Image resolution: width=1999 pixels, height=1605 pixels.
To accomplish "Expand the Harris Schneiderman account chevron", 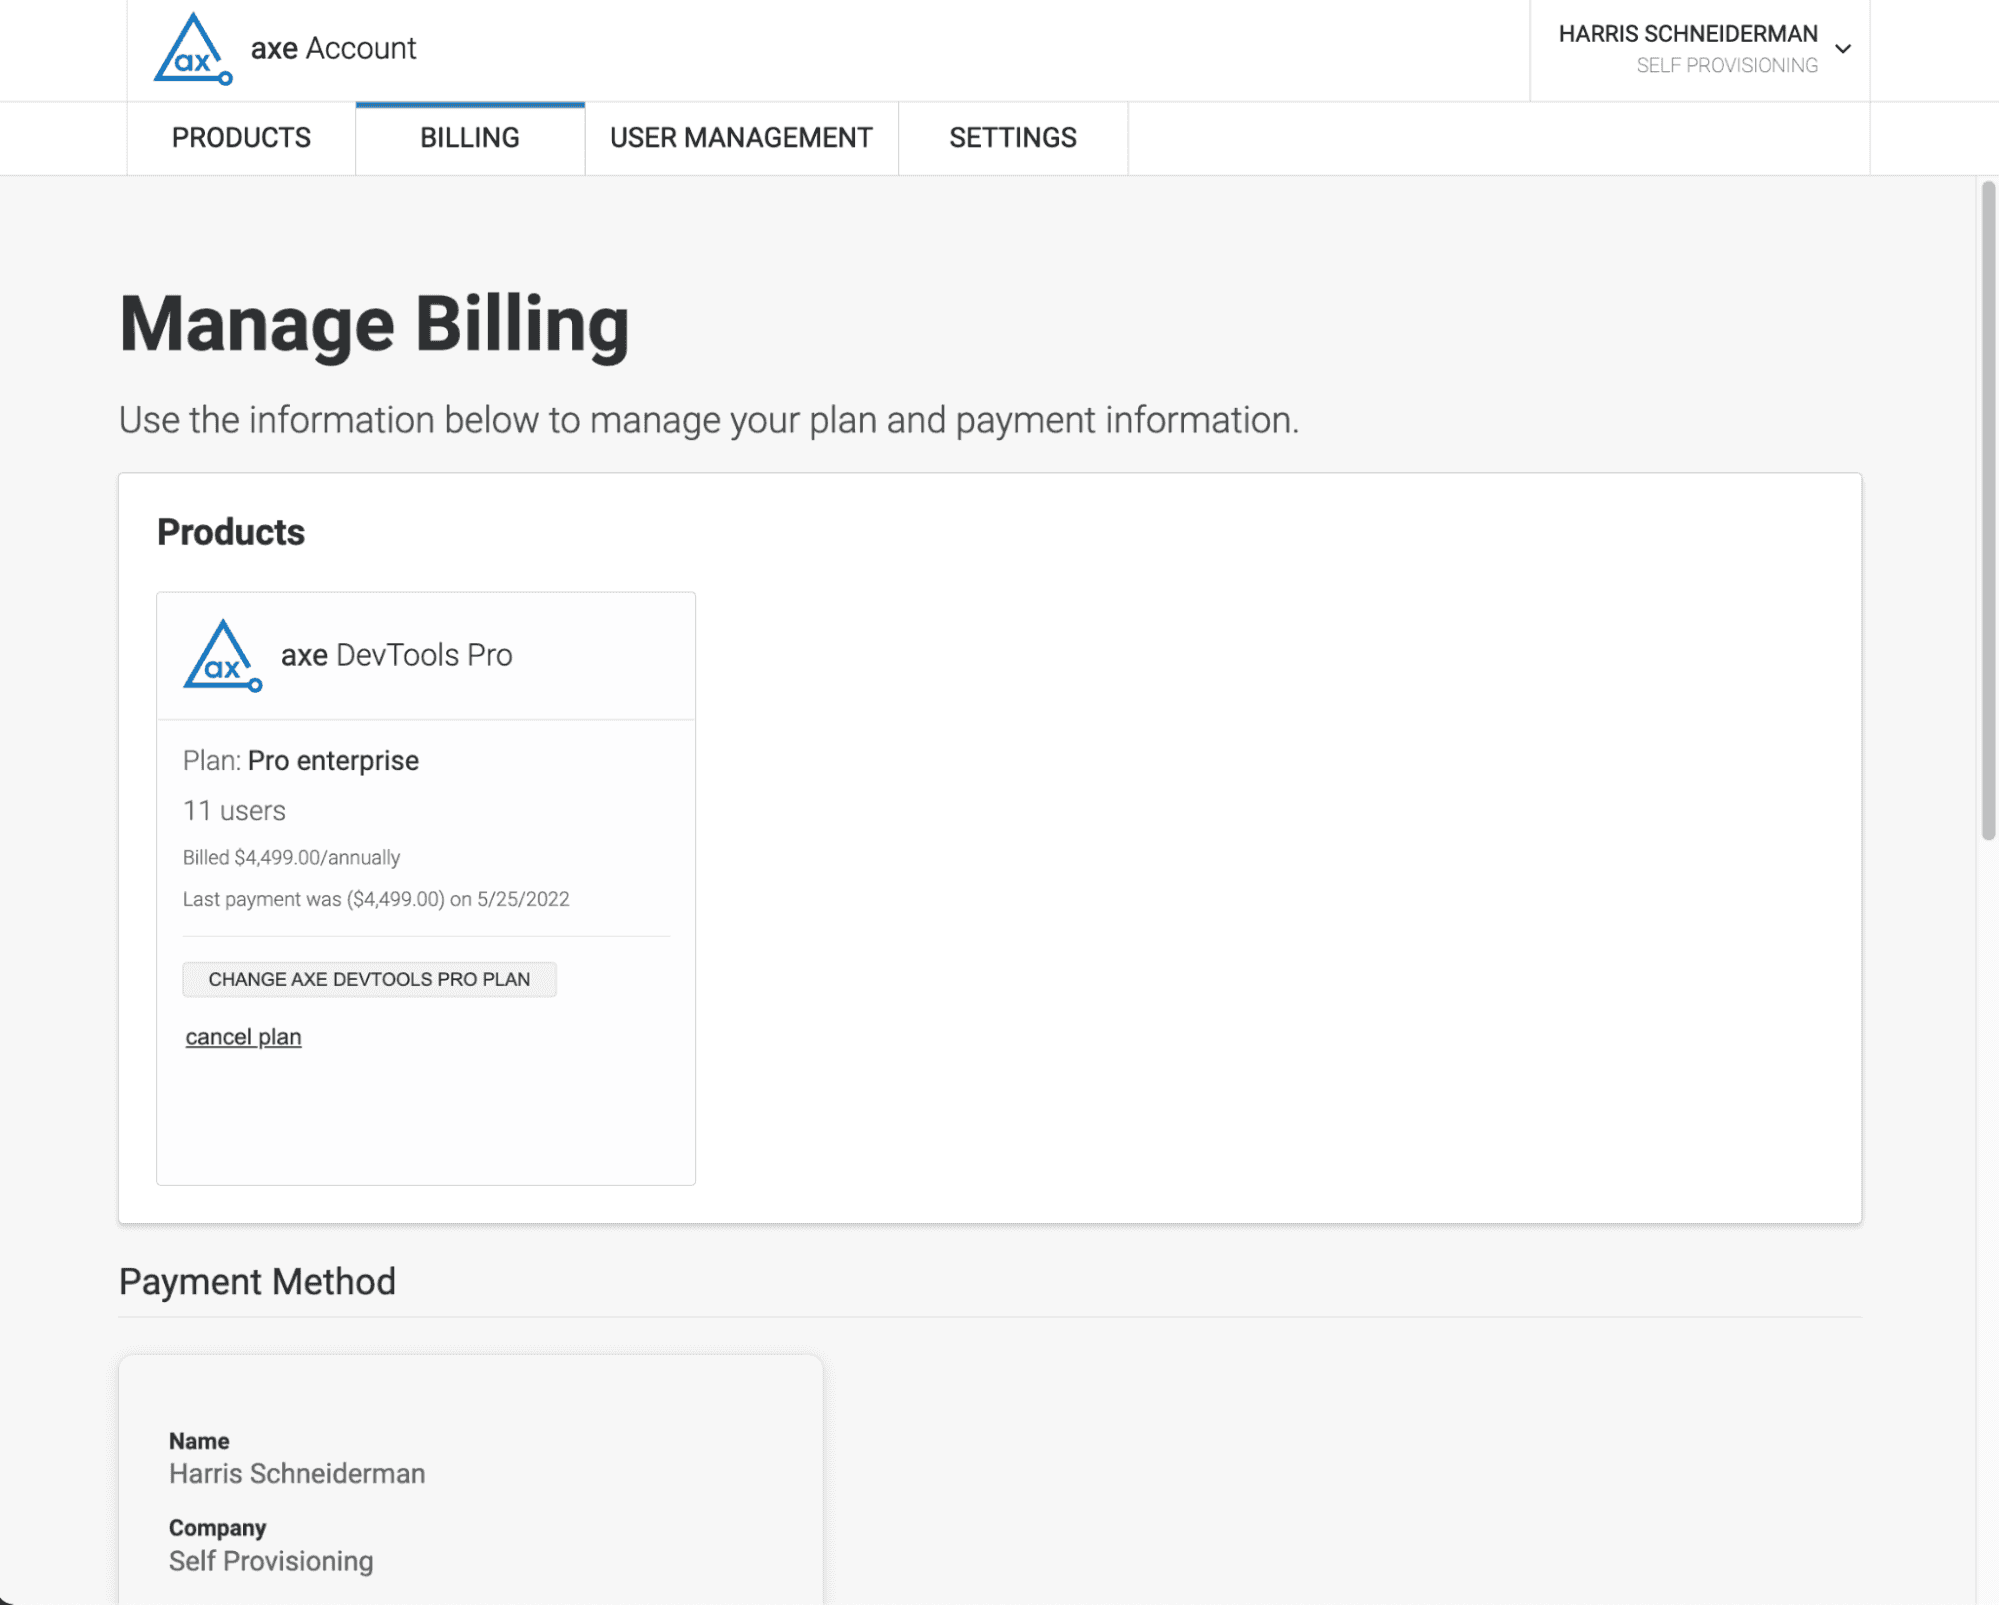I will pyautogui.click(x=1843, y=49).
